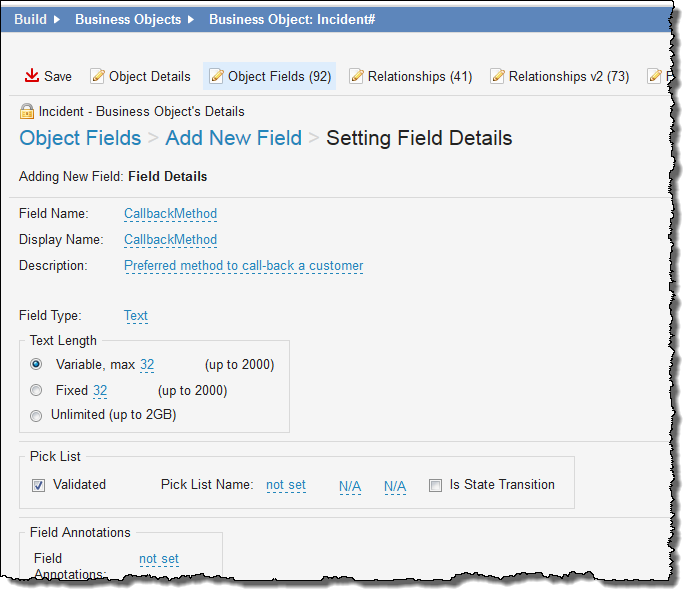Uncheck the Validated checkbox
691x596 pixels.
pos(38,485)
